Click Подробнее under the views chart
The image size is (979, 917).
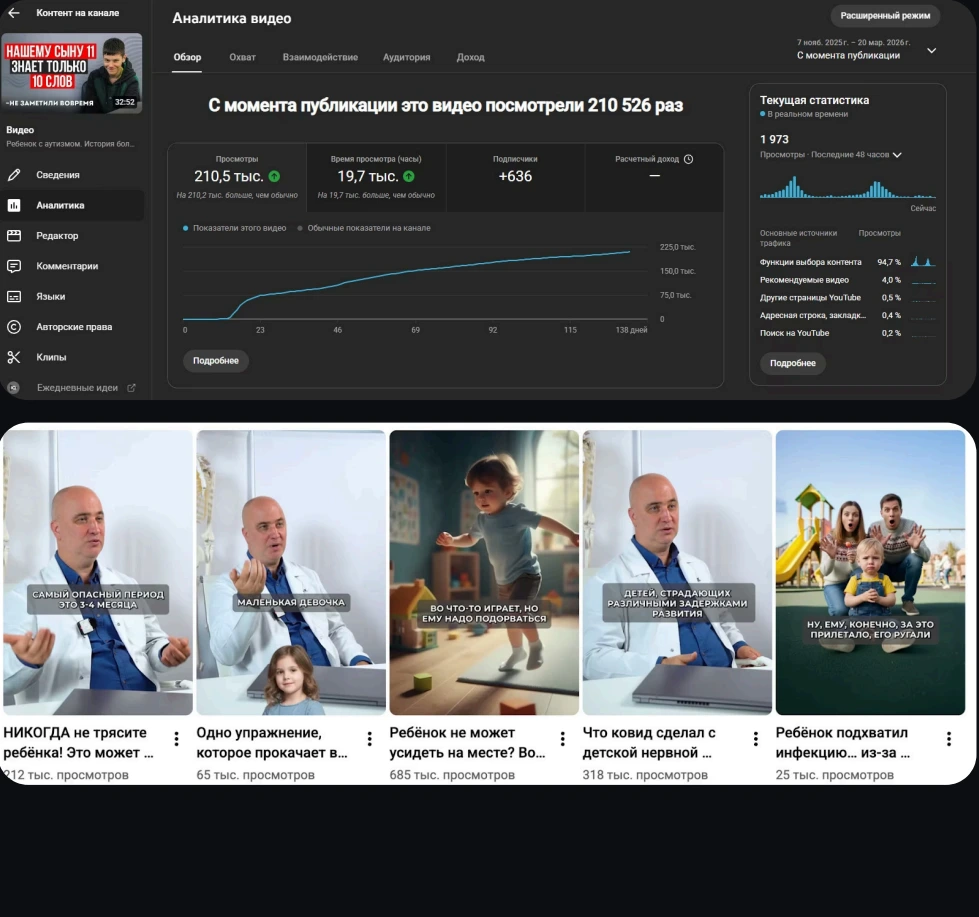(x=215, y=361)
